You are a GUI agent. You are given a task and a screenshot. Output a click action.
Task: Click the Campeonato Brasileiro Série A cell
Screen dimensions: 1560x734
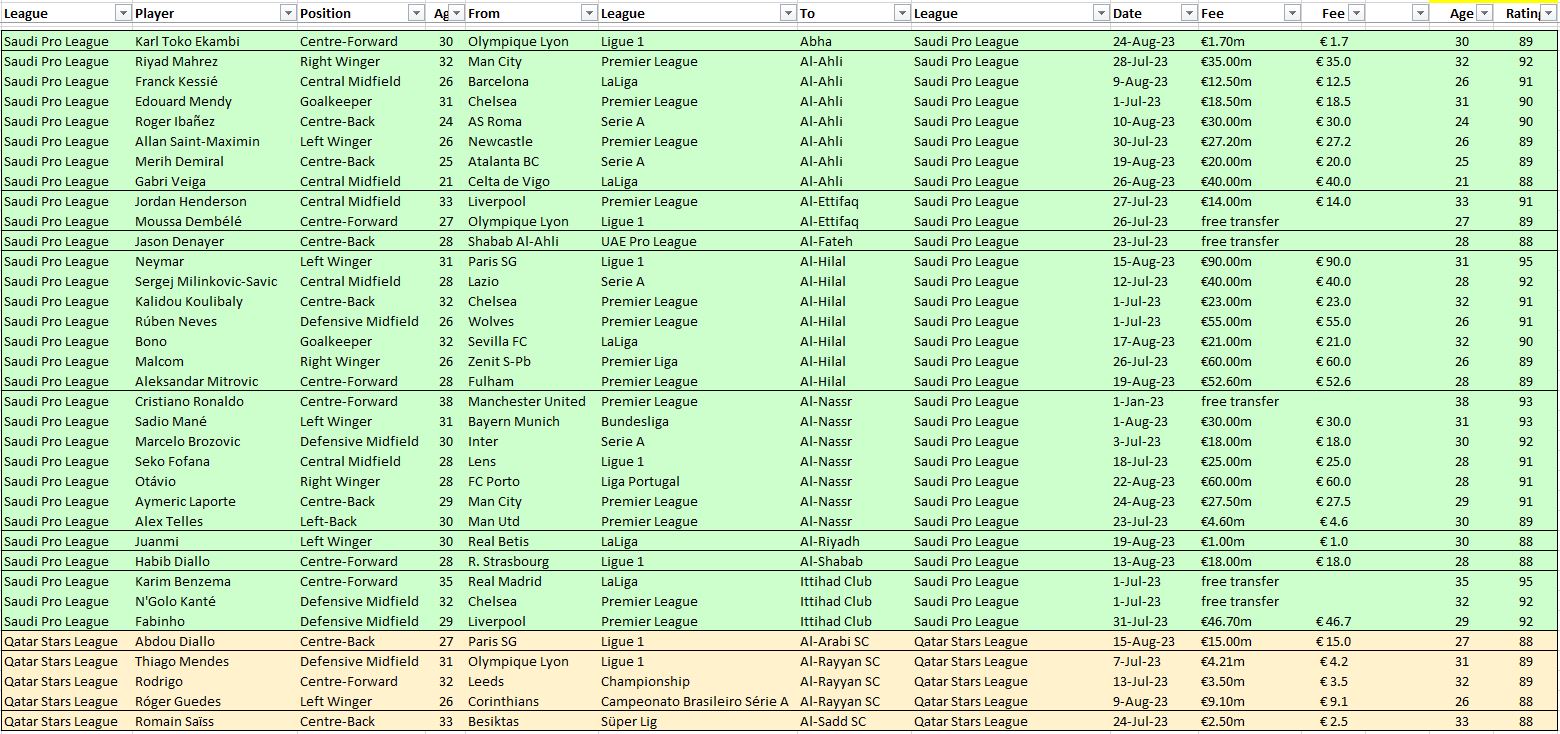point(694,701)
